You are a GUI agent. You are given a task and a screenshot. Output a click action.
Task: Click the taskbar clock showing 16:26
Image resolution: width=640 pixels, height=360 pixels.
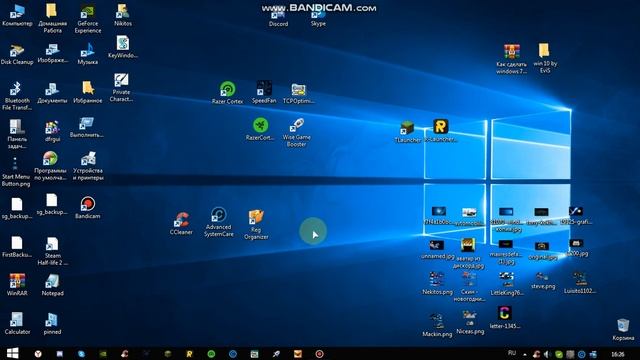click(x=618, y=354)
